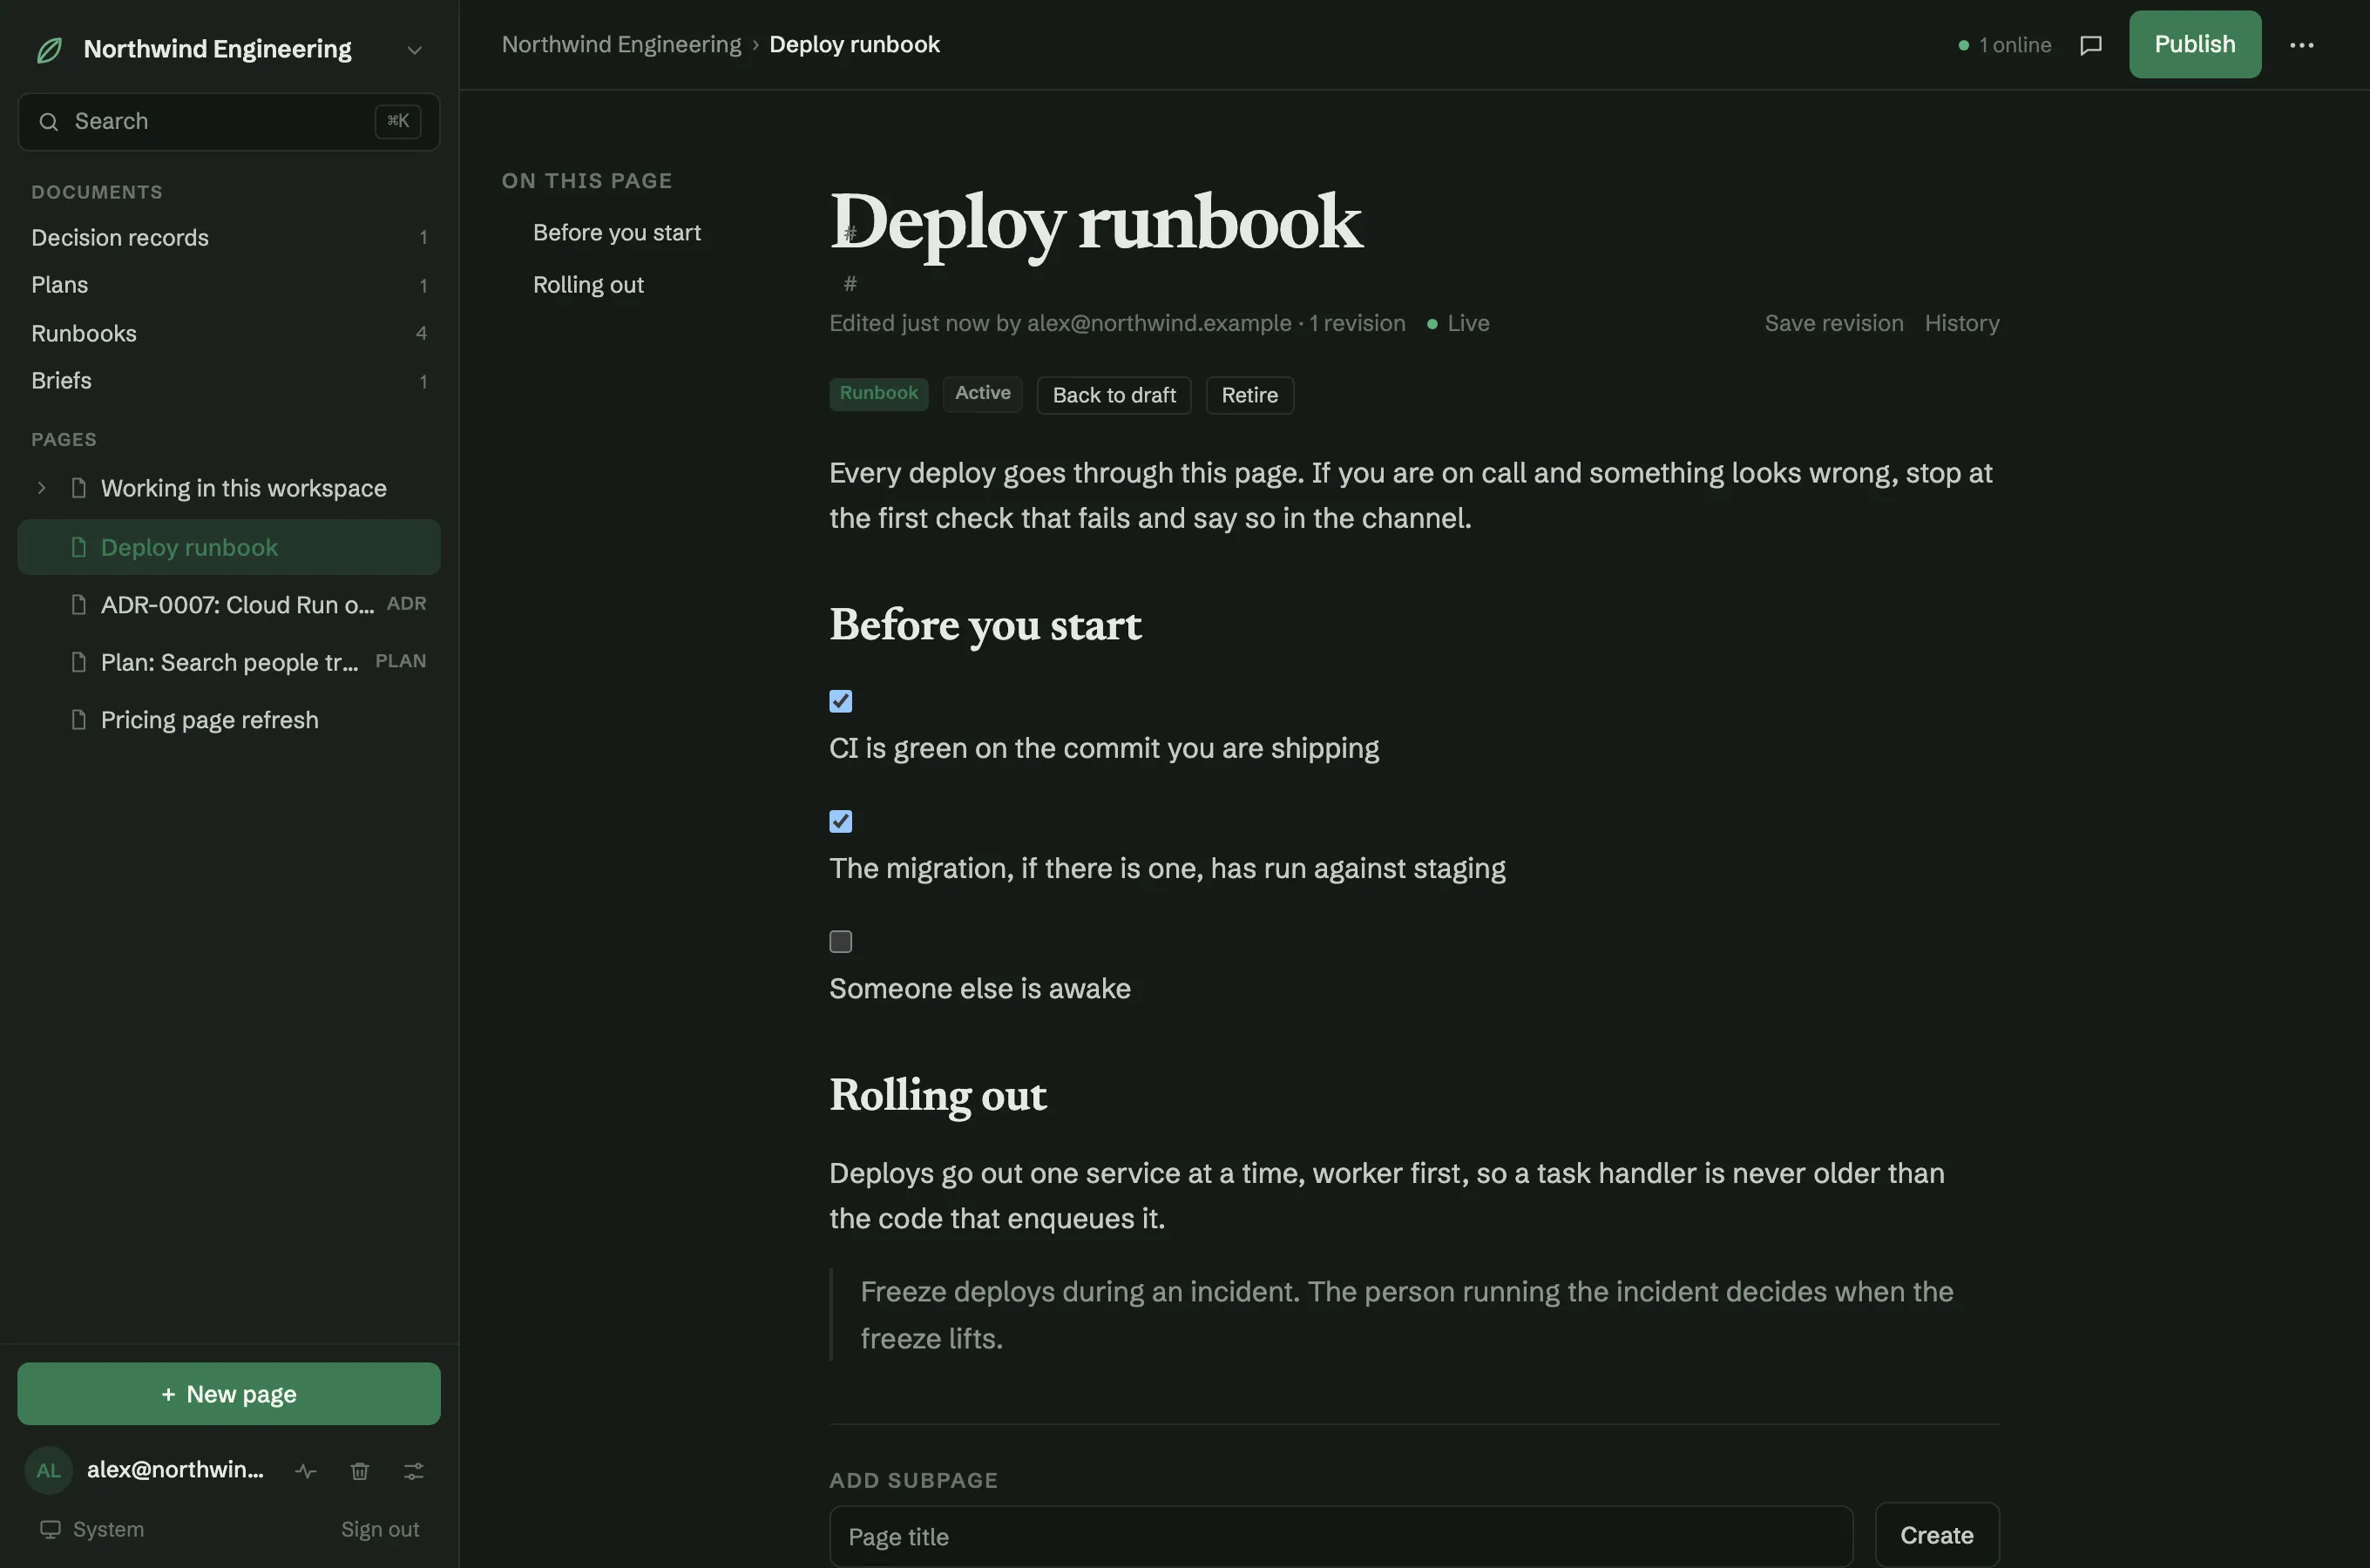The height and width of the screenshot is (1568, 2370).
Task: Click the AL user avatar
Action: [x=48, y=1470]
